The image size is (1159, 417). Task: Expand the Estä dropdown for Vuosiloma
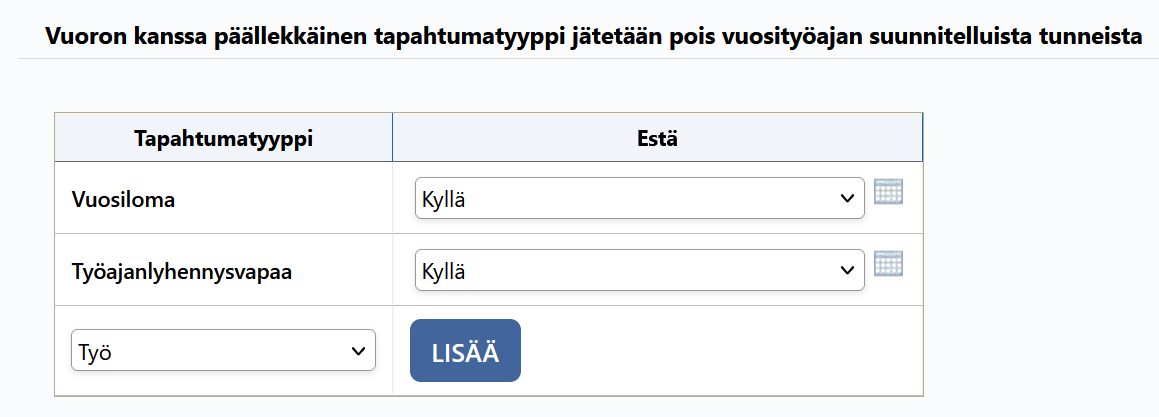click(639, 198)
